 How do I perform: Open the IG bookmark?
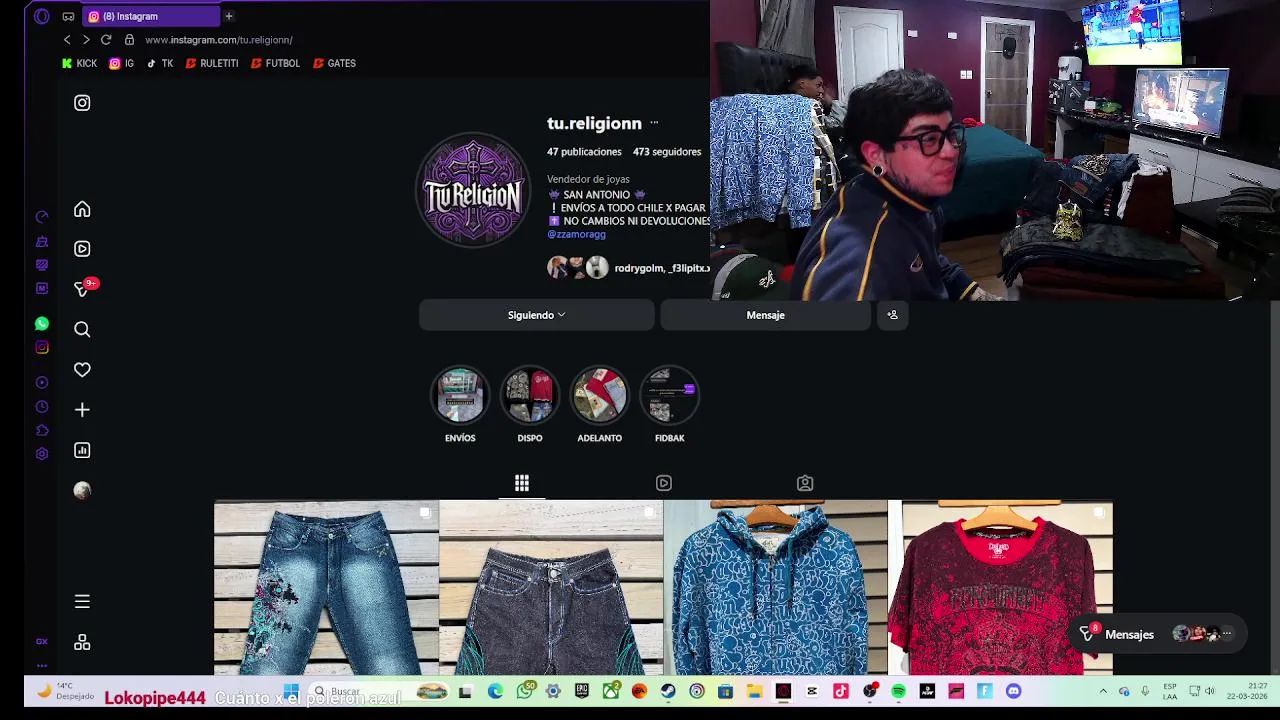tap(122, 63)
